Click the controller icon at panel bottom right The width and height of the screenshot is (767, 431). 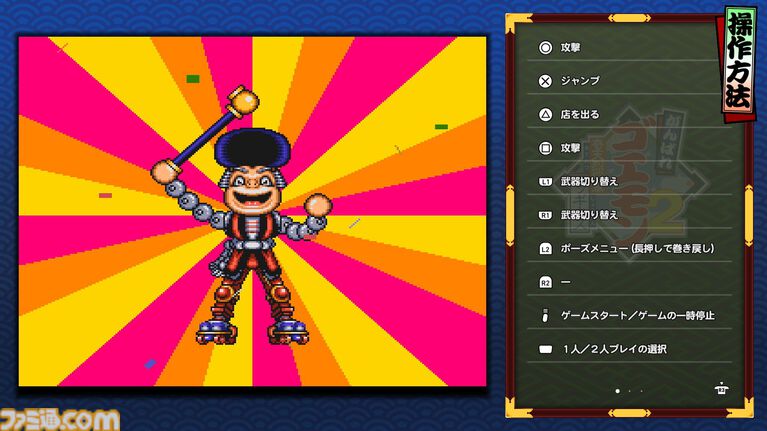click(x=722, y=388)
